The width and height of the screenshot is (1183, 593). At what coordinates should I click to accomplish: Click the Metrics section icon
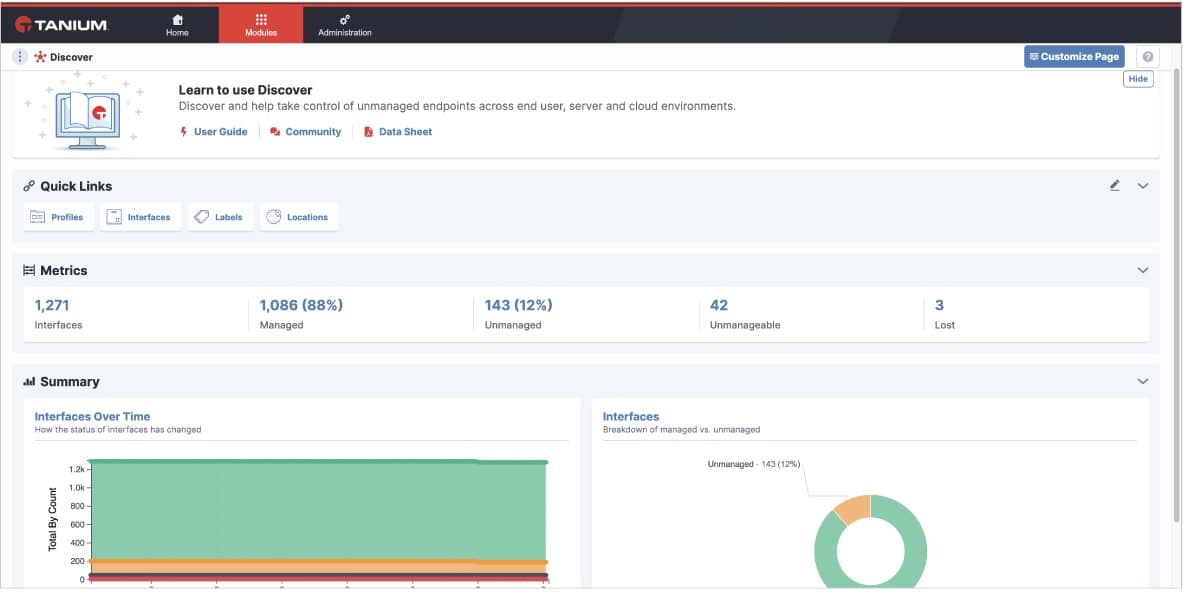29,270
